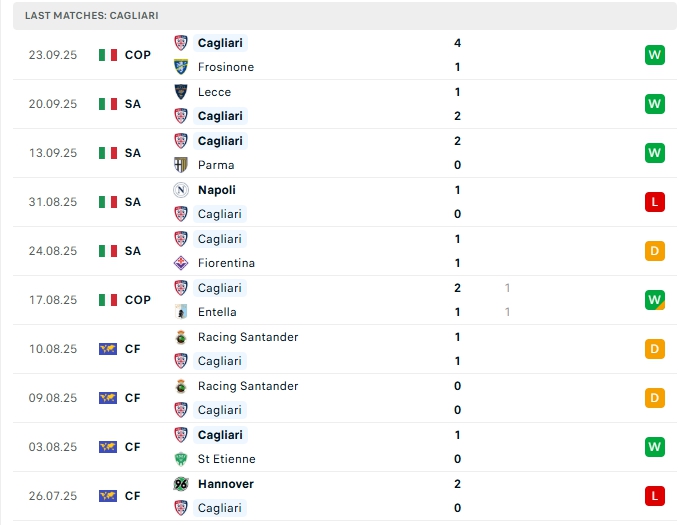Image resolution: width=686 pixels, height=525 pixels.
Task: Open the Napoli team name link
Action: pos(217,190)
